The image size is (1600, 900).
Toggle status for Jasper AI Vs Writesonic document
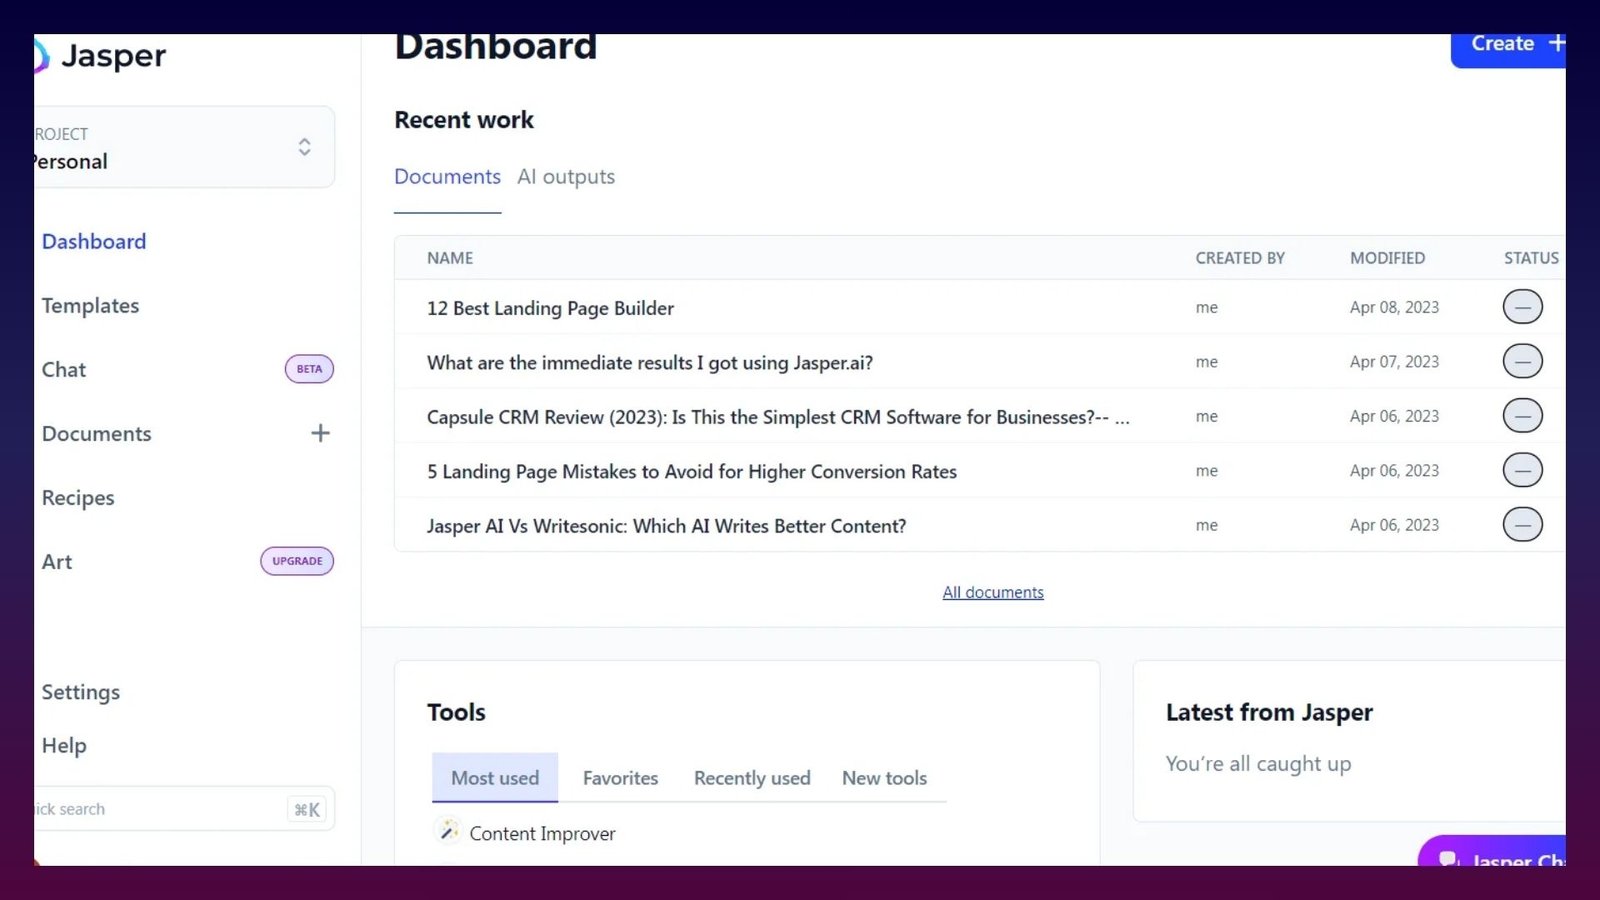coord(1522,524)
